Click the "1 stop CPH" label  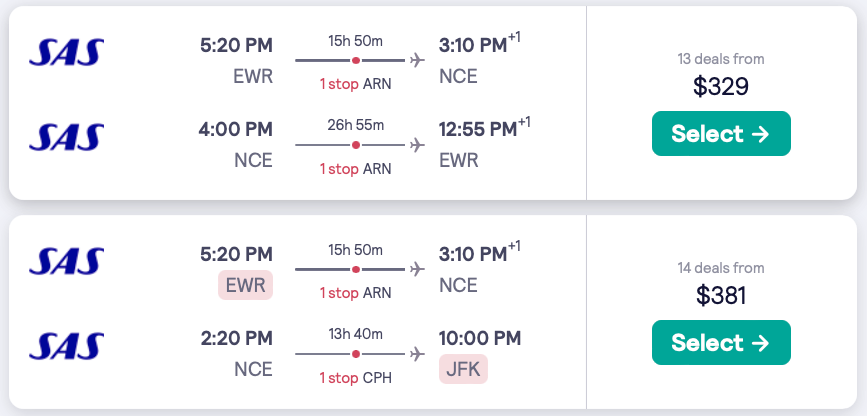(355, 377)
